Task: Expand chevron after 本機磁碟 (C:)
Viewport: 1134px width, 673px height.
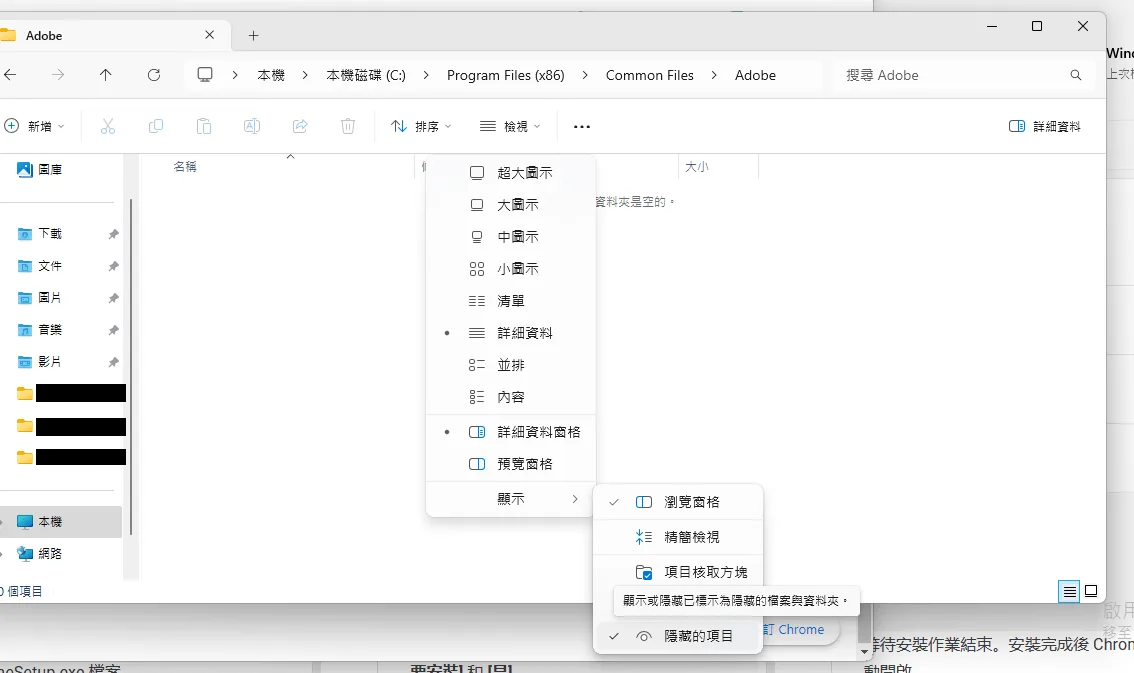Action: coord(426,75)
